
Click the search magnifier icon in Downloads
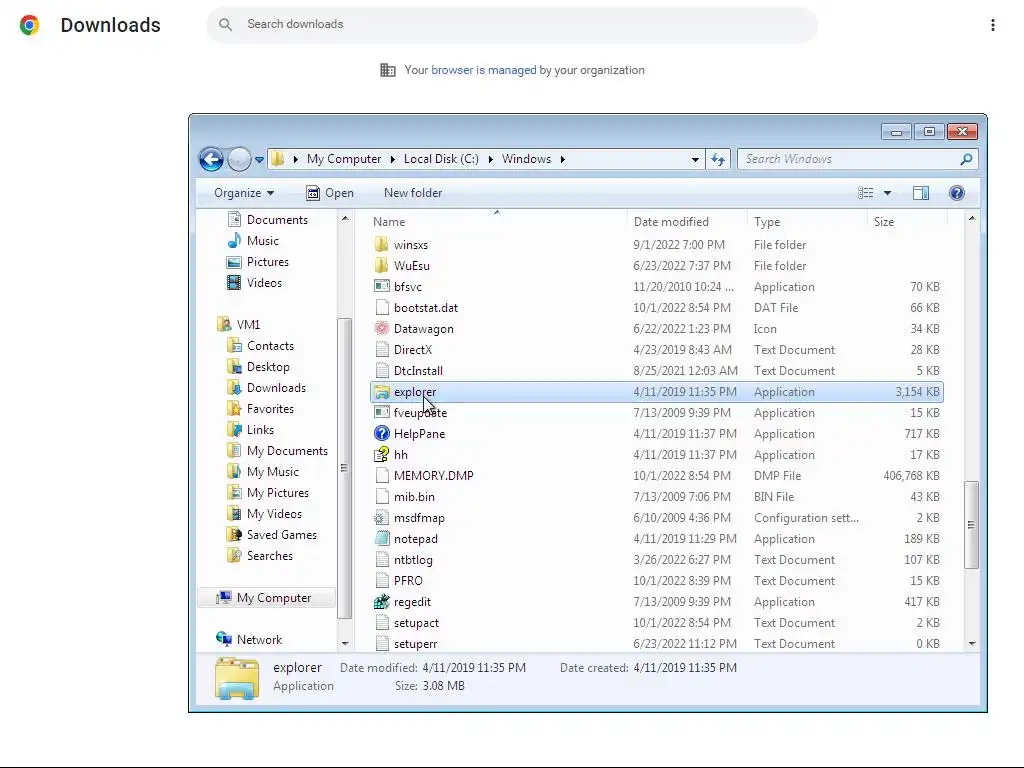225,24
